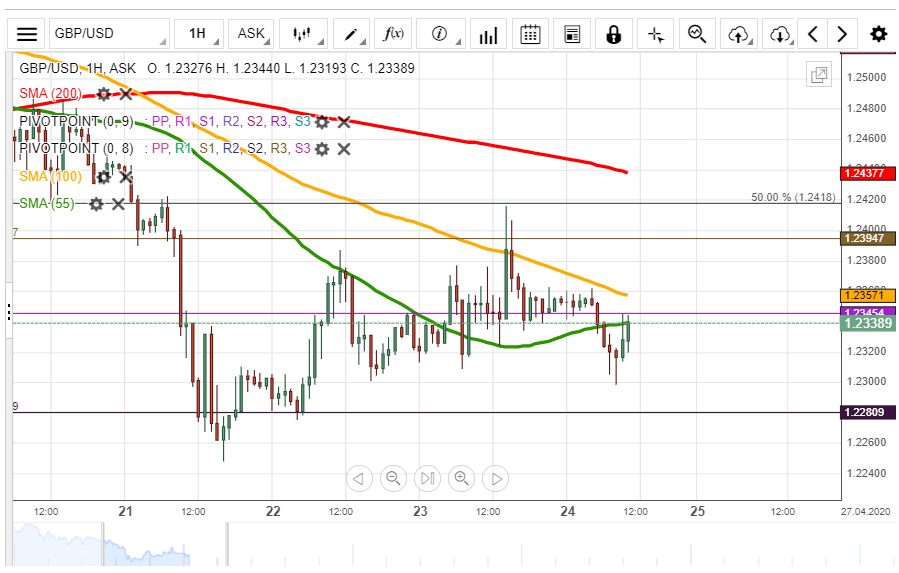Click the green 1.23389 current price label
The height and width of the screenshot is (573, 899).
click(867, 323)
